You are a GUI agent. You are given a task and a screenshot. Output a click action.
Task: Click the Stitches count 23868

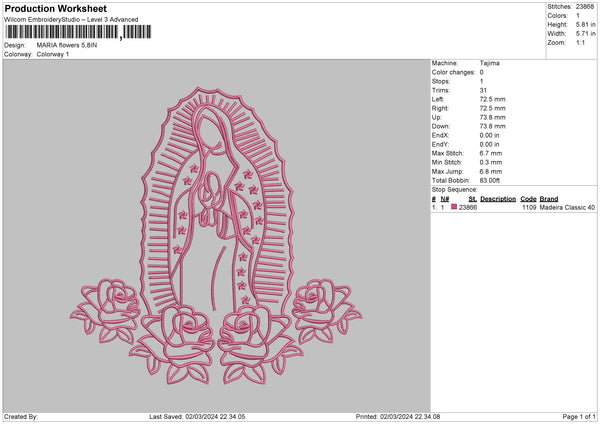pos(585,7)
